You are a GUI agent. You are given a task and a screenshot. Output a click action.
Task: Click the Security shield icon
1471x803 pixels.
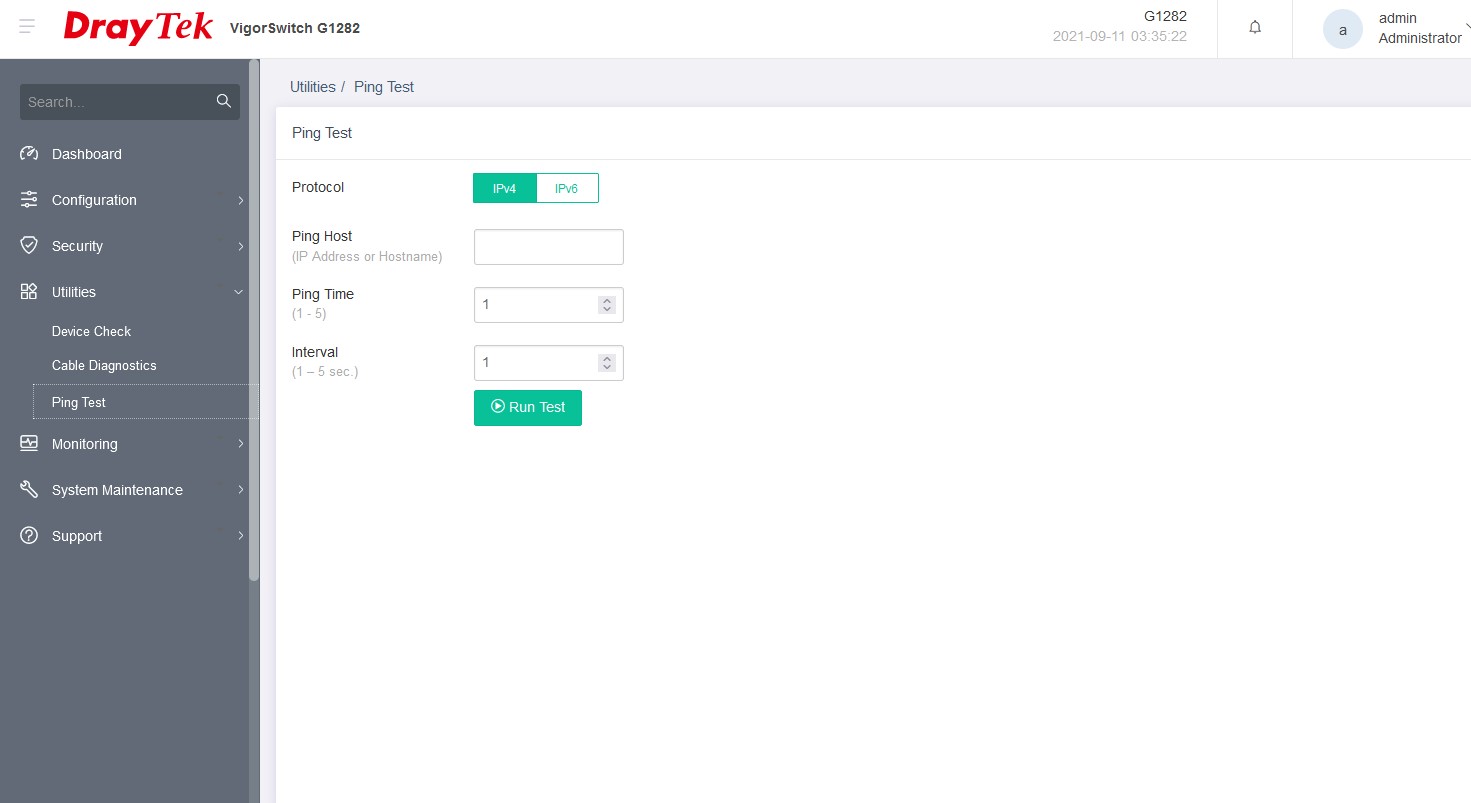coord(29,245)
